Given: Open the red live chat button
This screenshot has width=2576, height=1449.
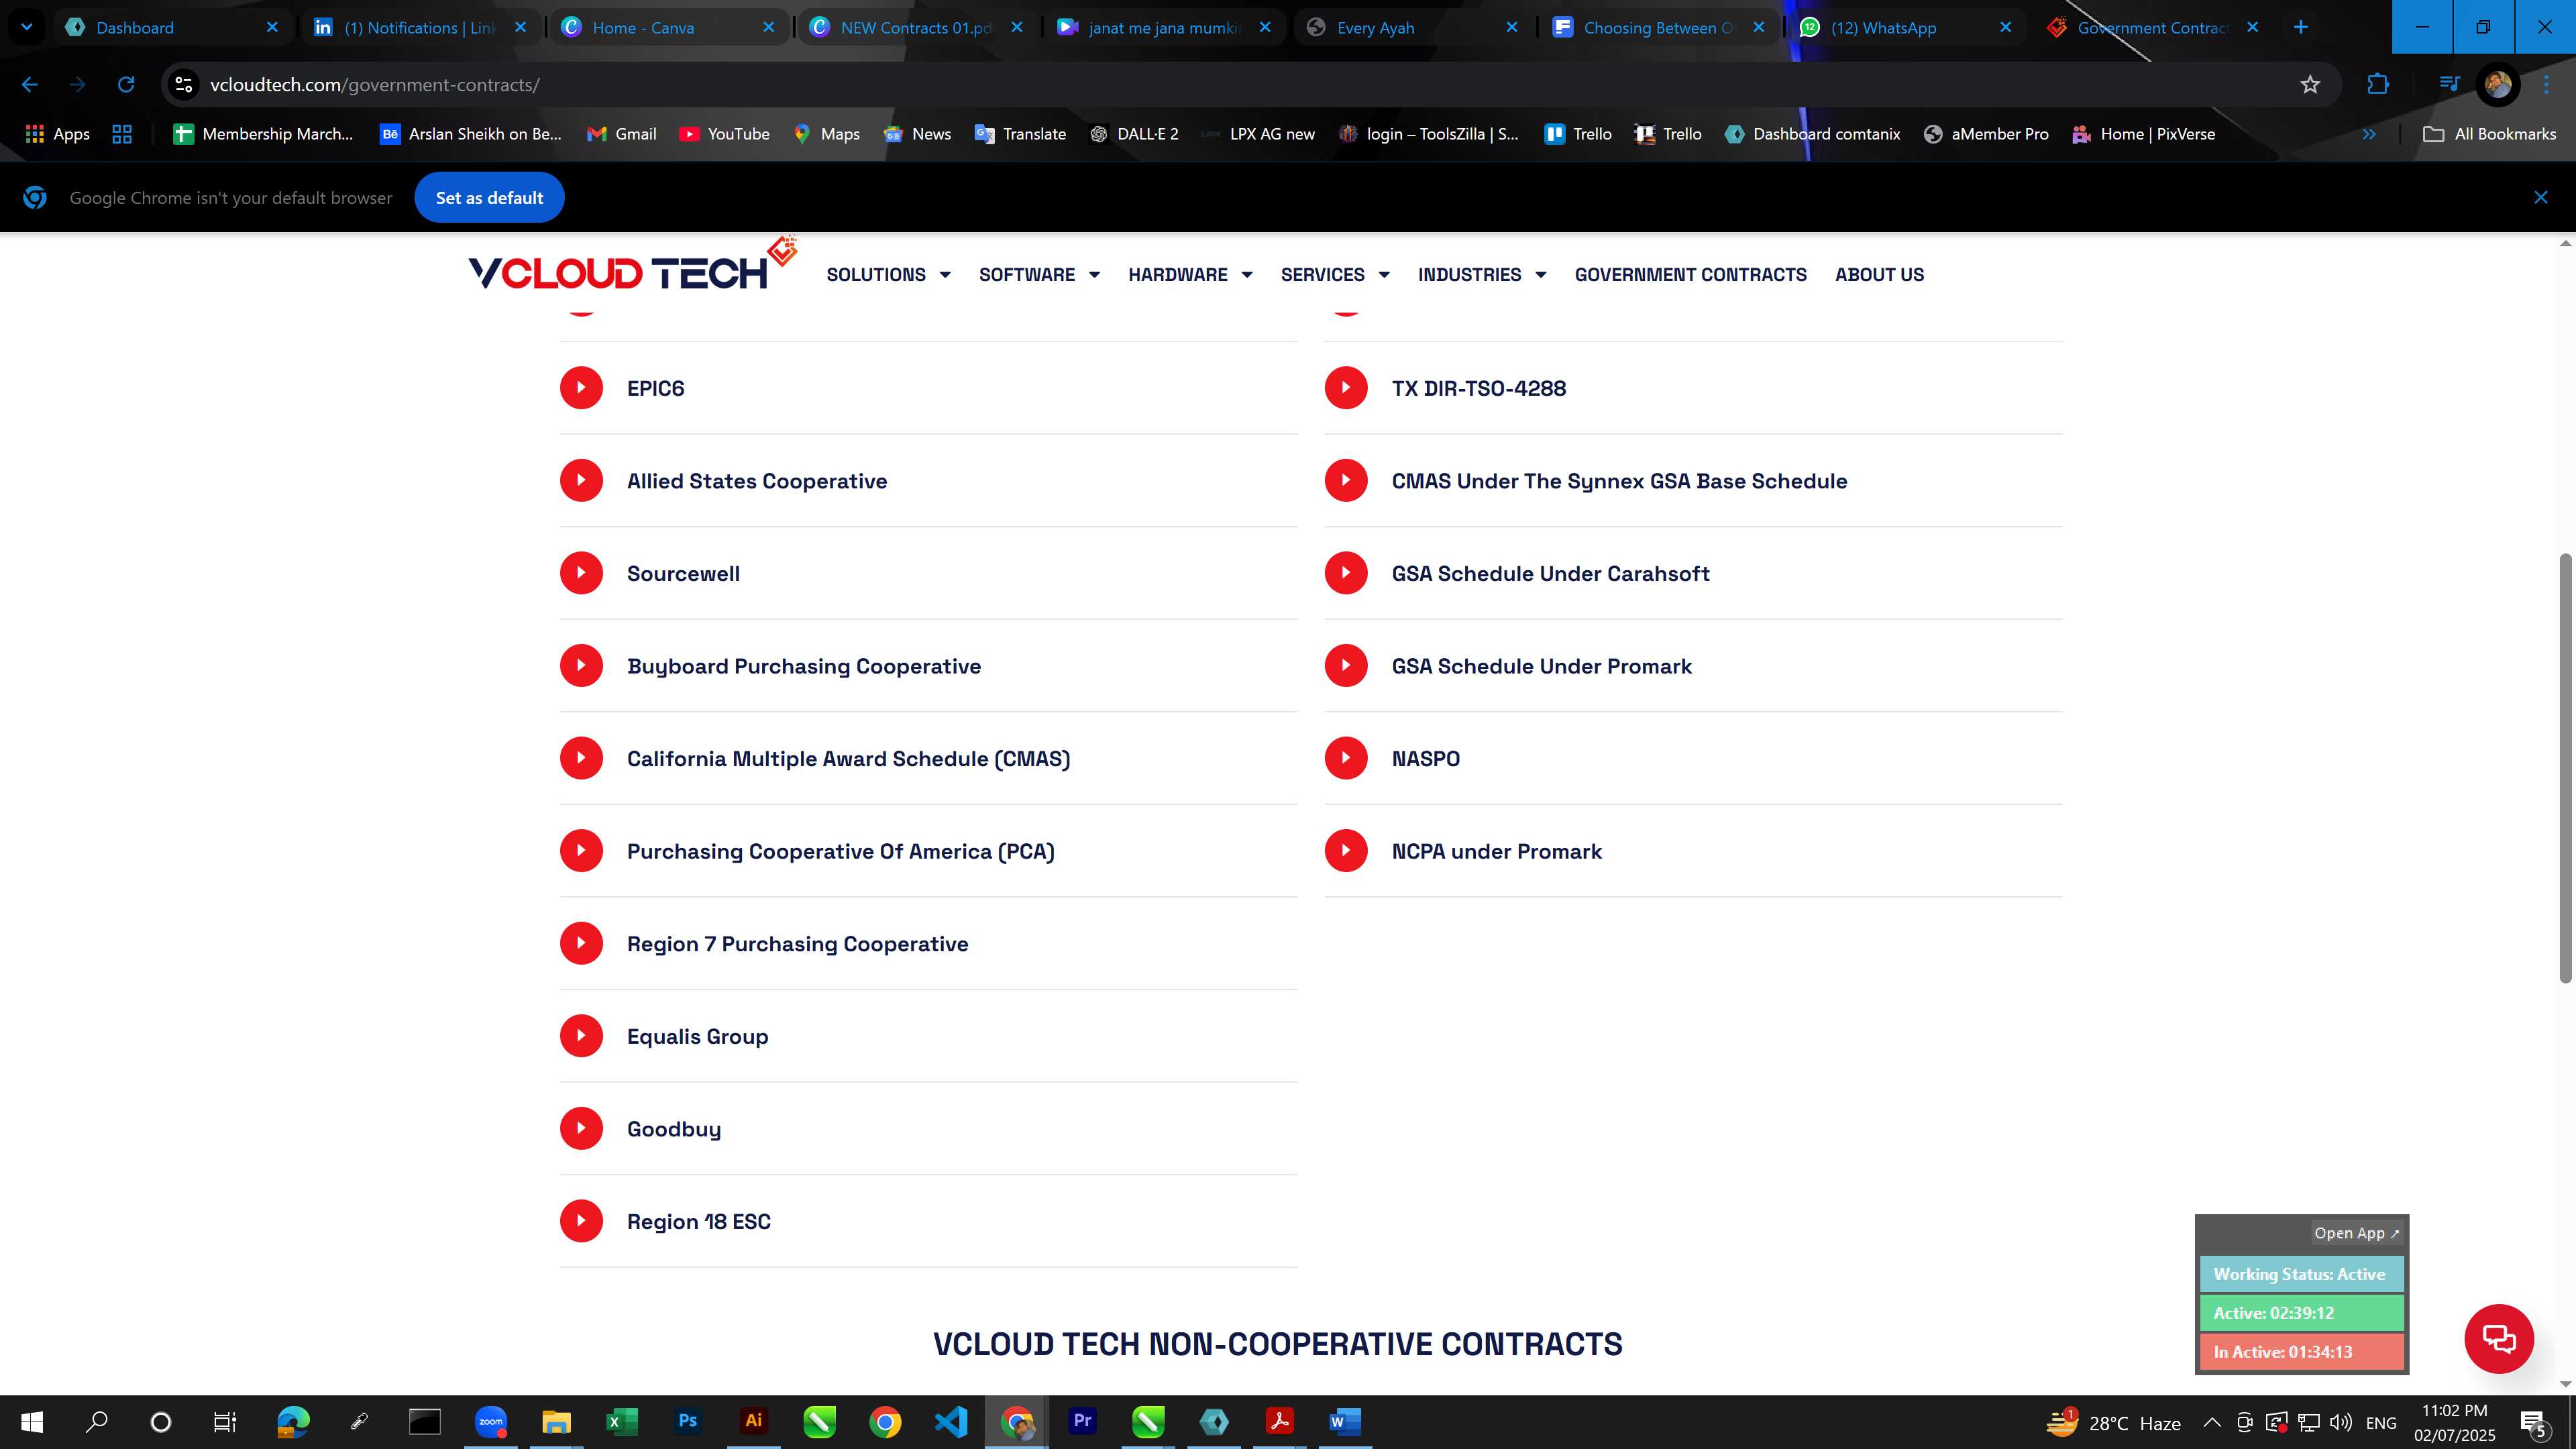Looking at the screenshot, I should 2498,1338.
